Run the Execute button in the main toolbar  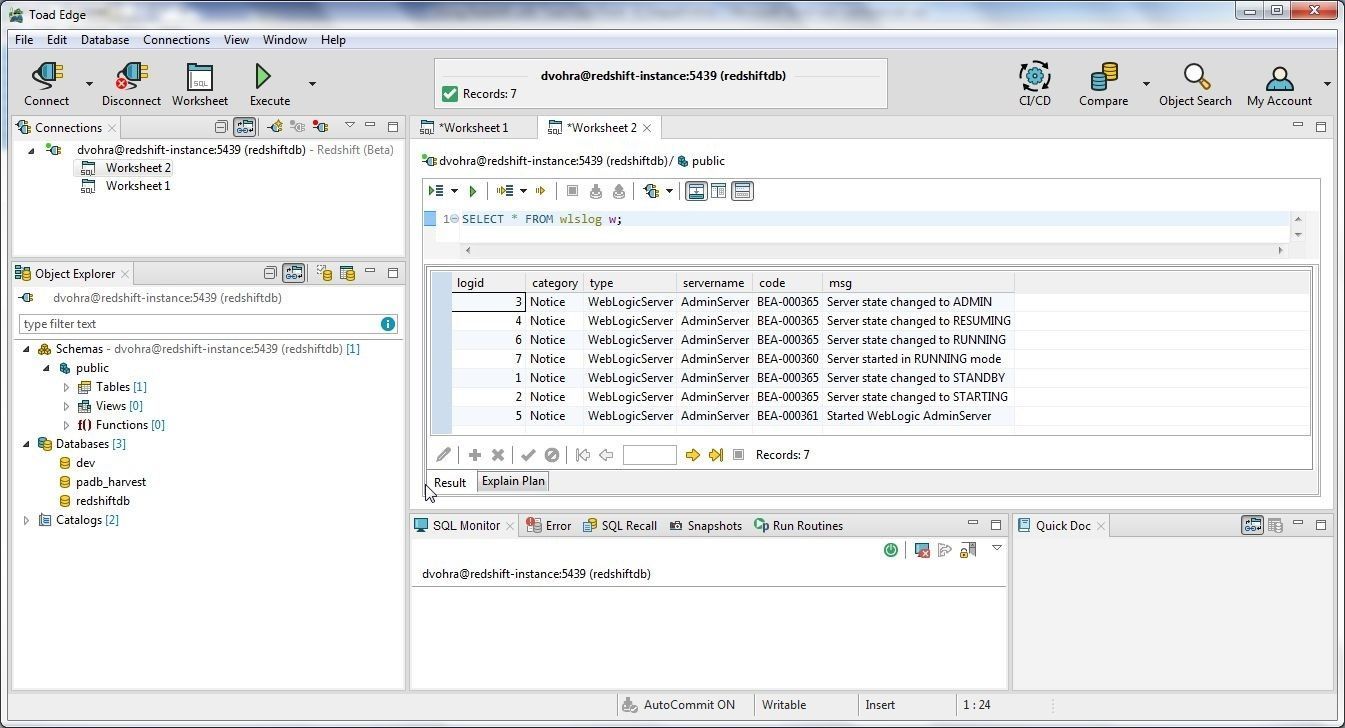tap(270, 84)
